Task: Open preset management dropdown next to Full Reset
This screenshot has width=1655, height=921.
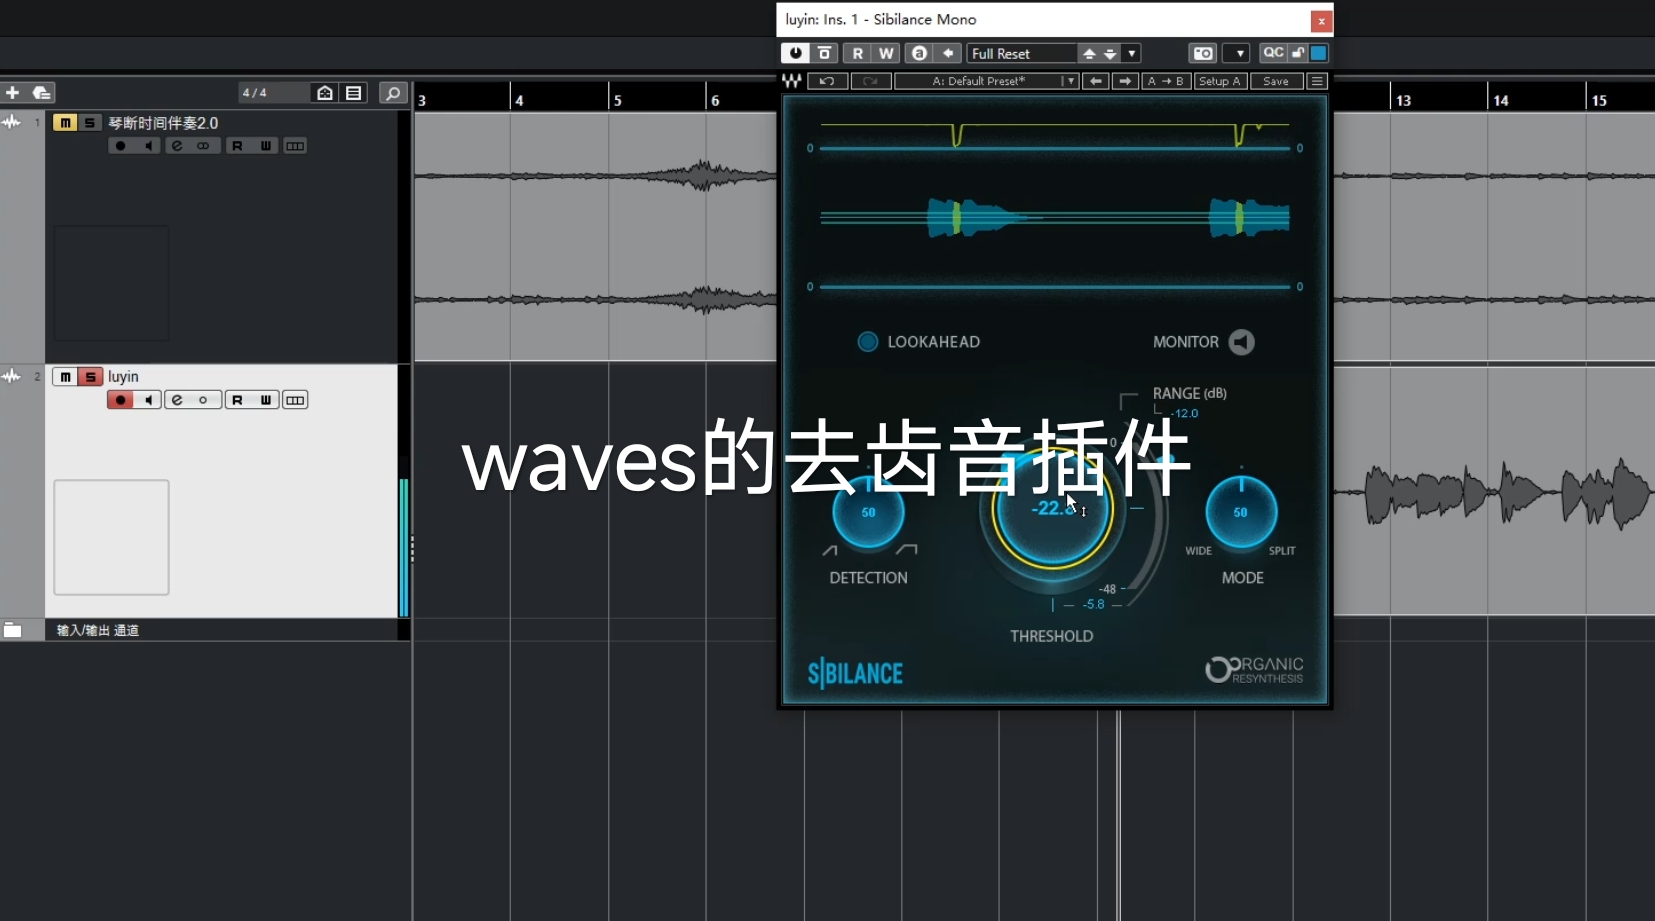Action: tap(1132, 53)
